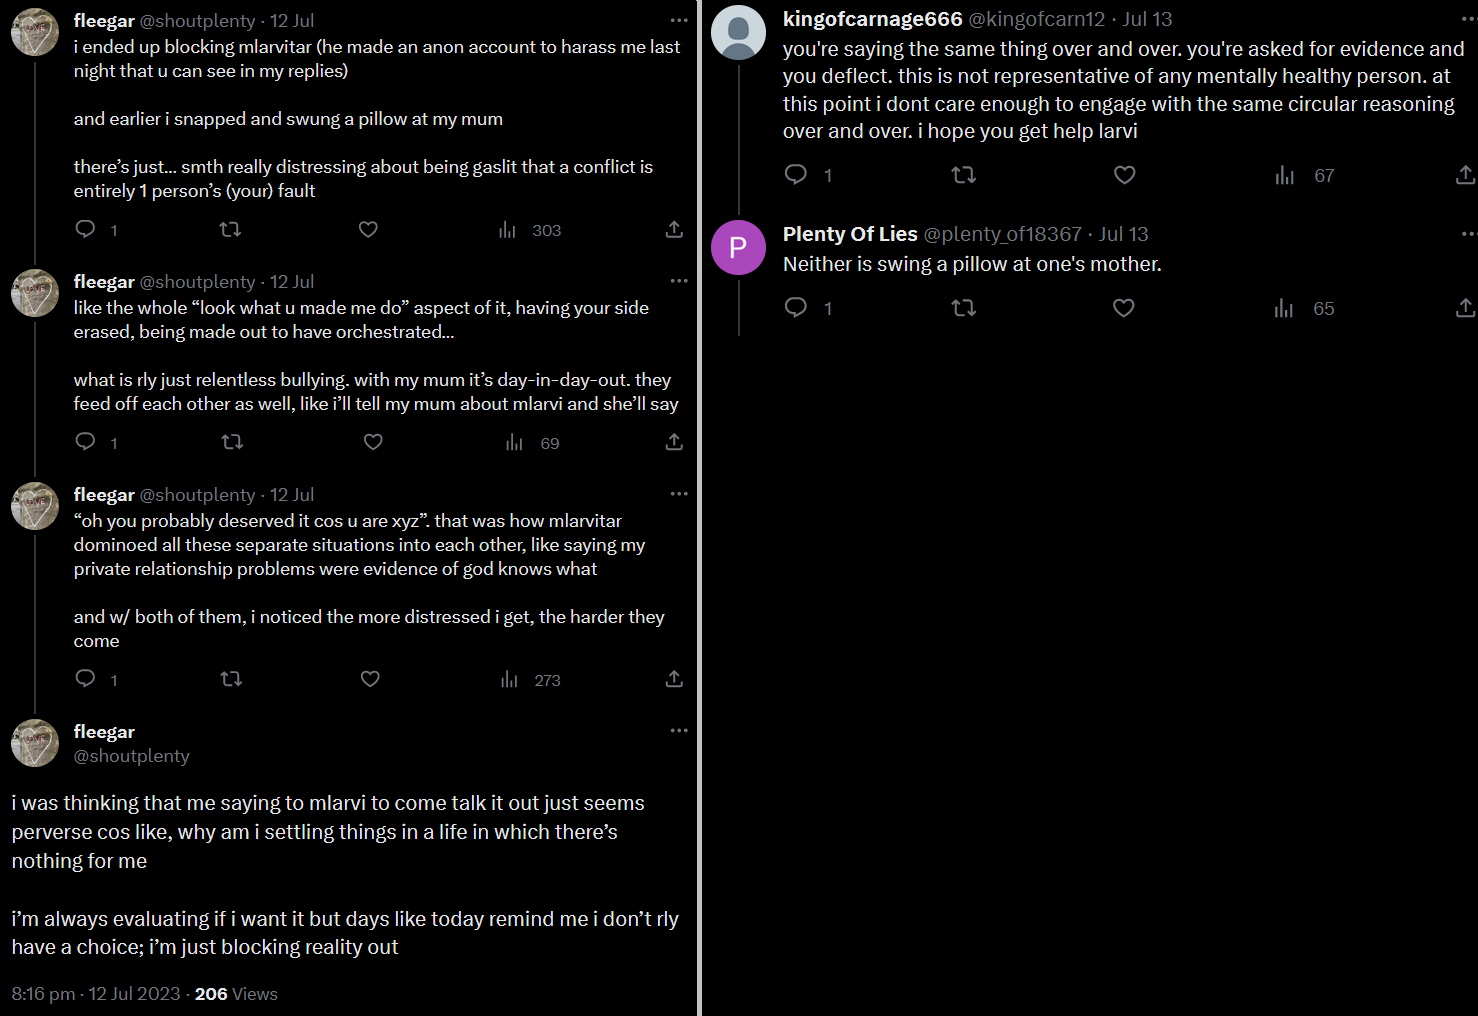Image resolution: width=1478 pixels, height=1016 pixels.
Task: Open more options on fleegar's first tweet
Action: [x=679, y=20]
